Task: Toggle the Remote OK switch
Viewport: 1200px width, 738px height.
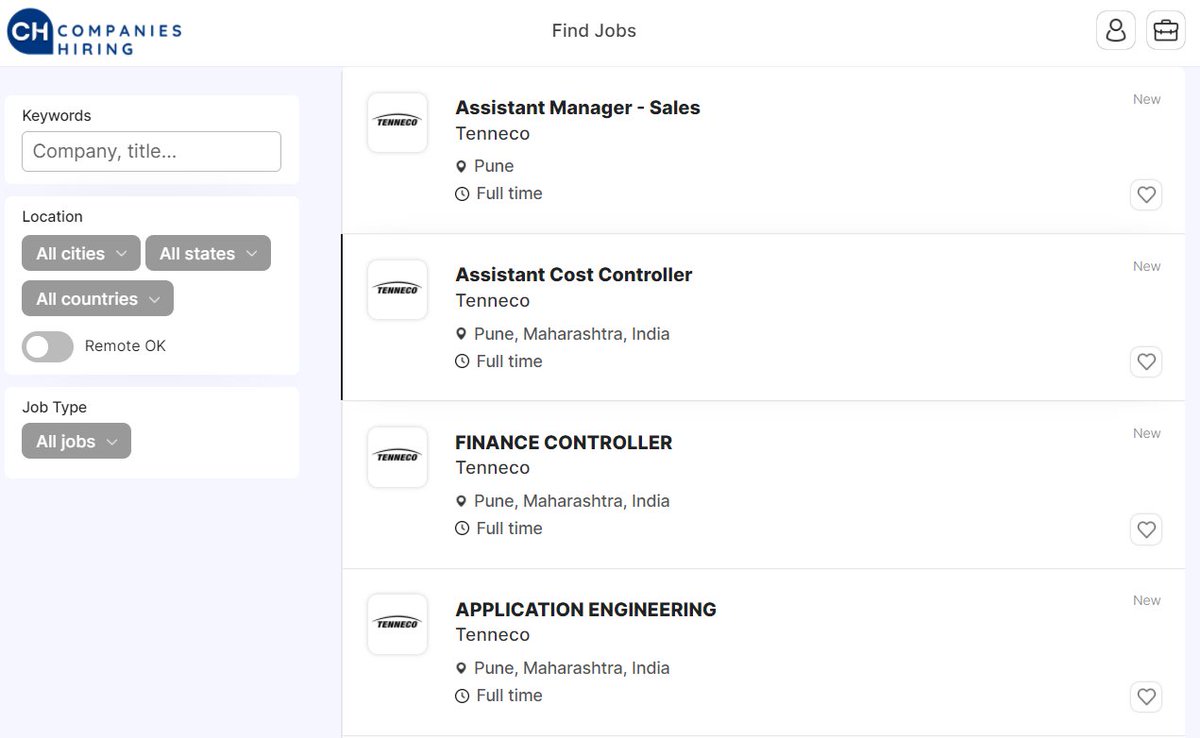Action: (x=48, y=346)
